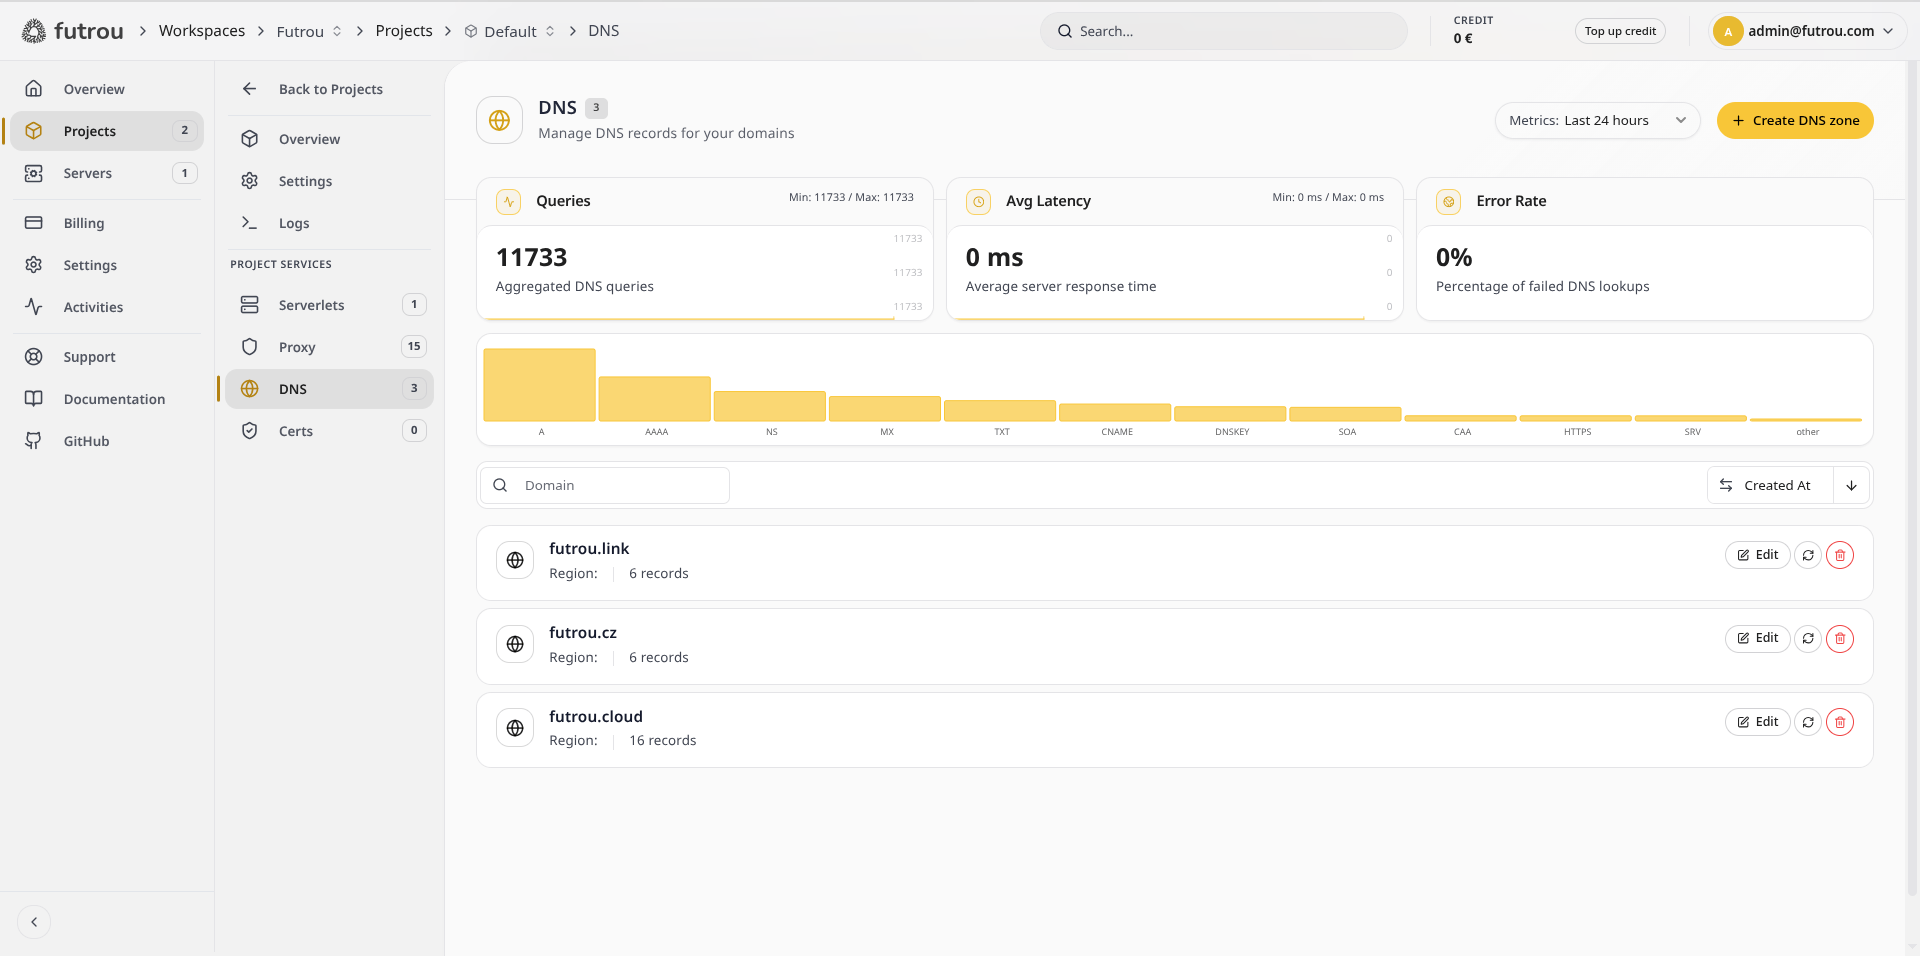Open Certs project service
The width and height of the screenshot is (1920, 956).
pyautogui.click(x=330, y=431)
